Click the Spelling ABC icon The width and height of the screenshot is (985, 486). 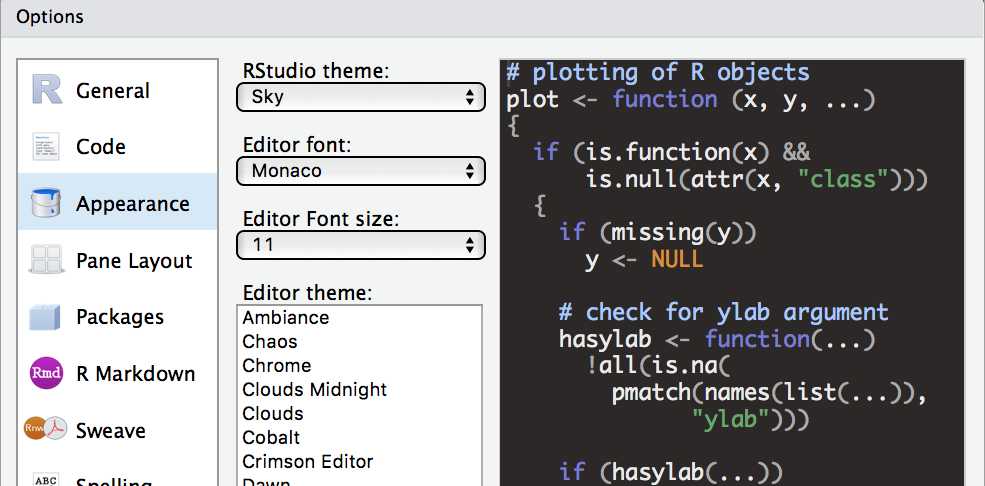click(x=47, y=479)
